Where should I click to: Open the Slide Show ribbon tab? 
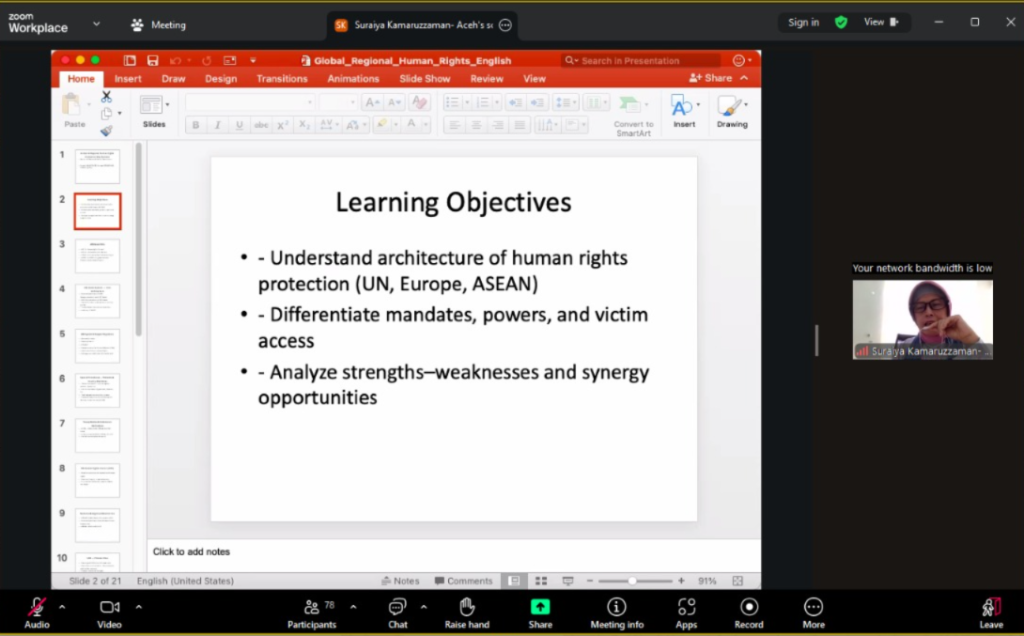coord(424,78)
